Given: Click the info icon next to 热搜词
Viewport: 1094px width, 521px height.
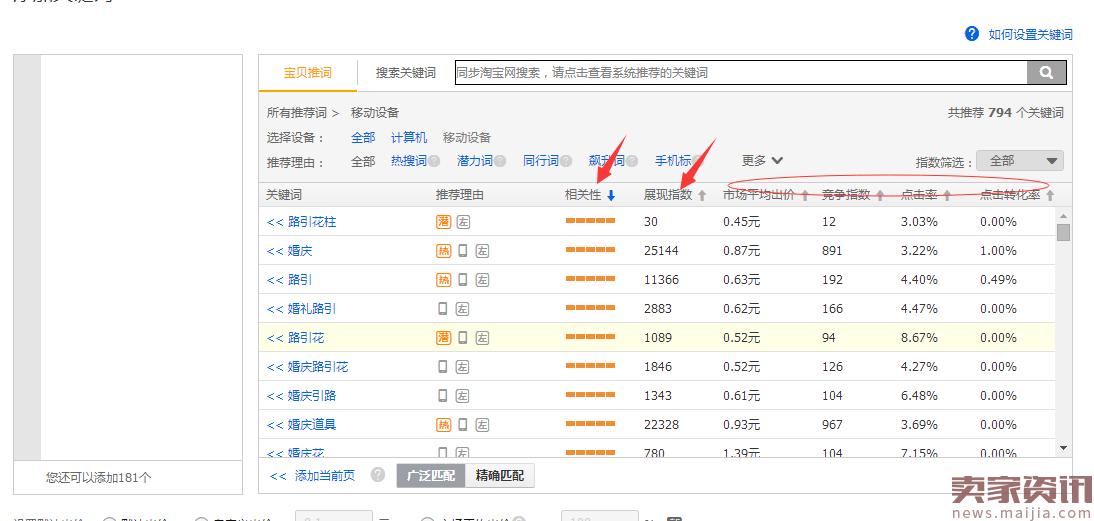Looking at the screenshot, I should 436,161.
